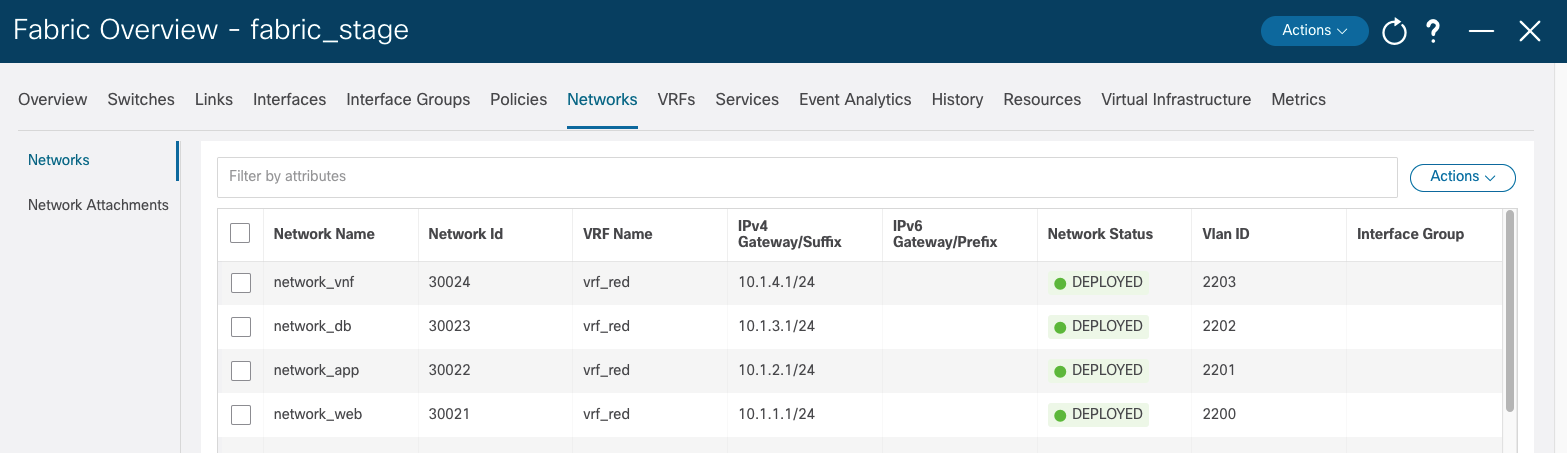Sort by the Network Status column header
The height and width of the screenshot is (453, 1567).
pyautogui.click(x=1100, y=234)
